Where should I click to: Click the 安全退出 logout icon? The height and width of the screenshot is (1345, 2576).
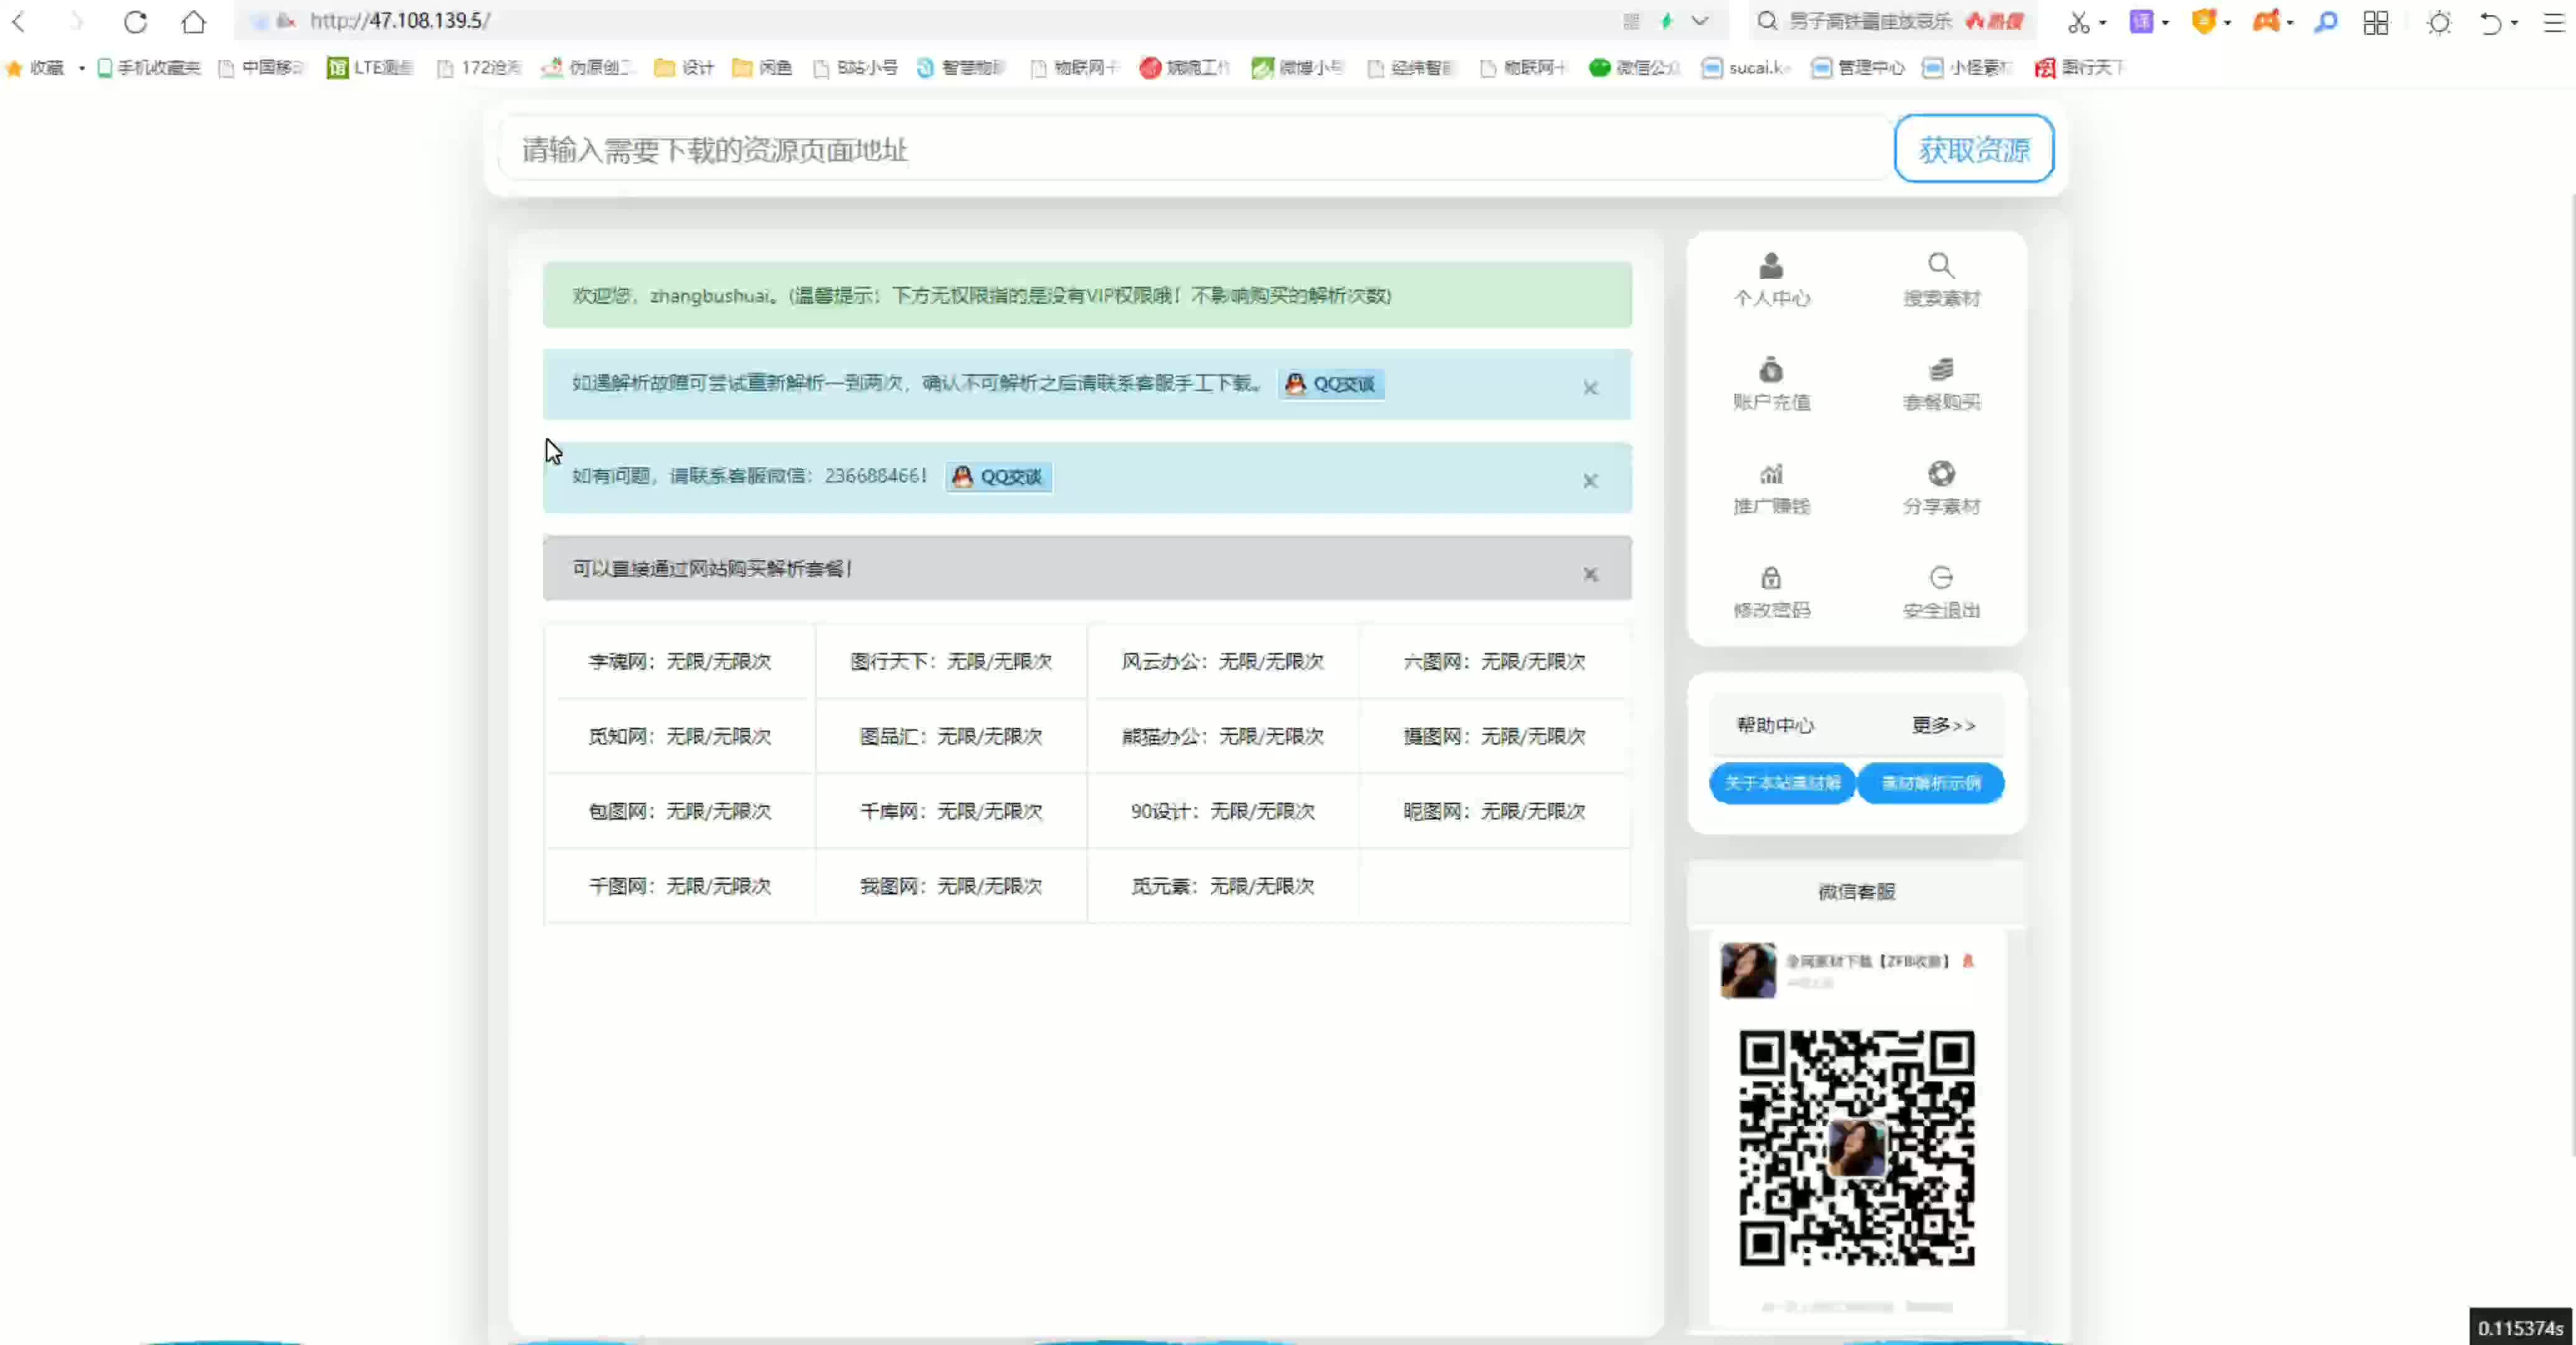tap(1941, 577)
